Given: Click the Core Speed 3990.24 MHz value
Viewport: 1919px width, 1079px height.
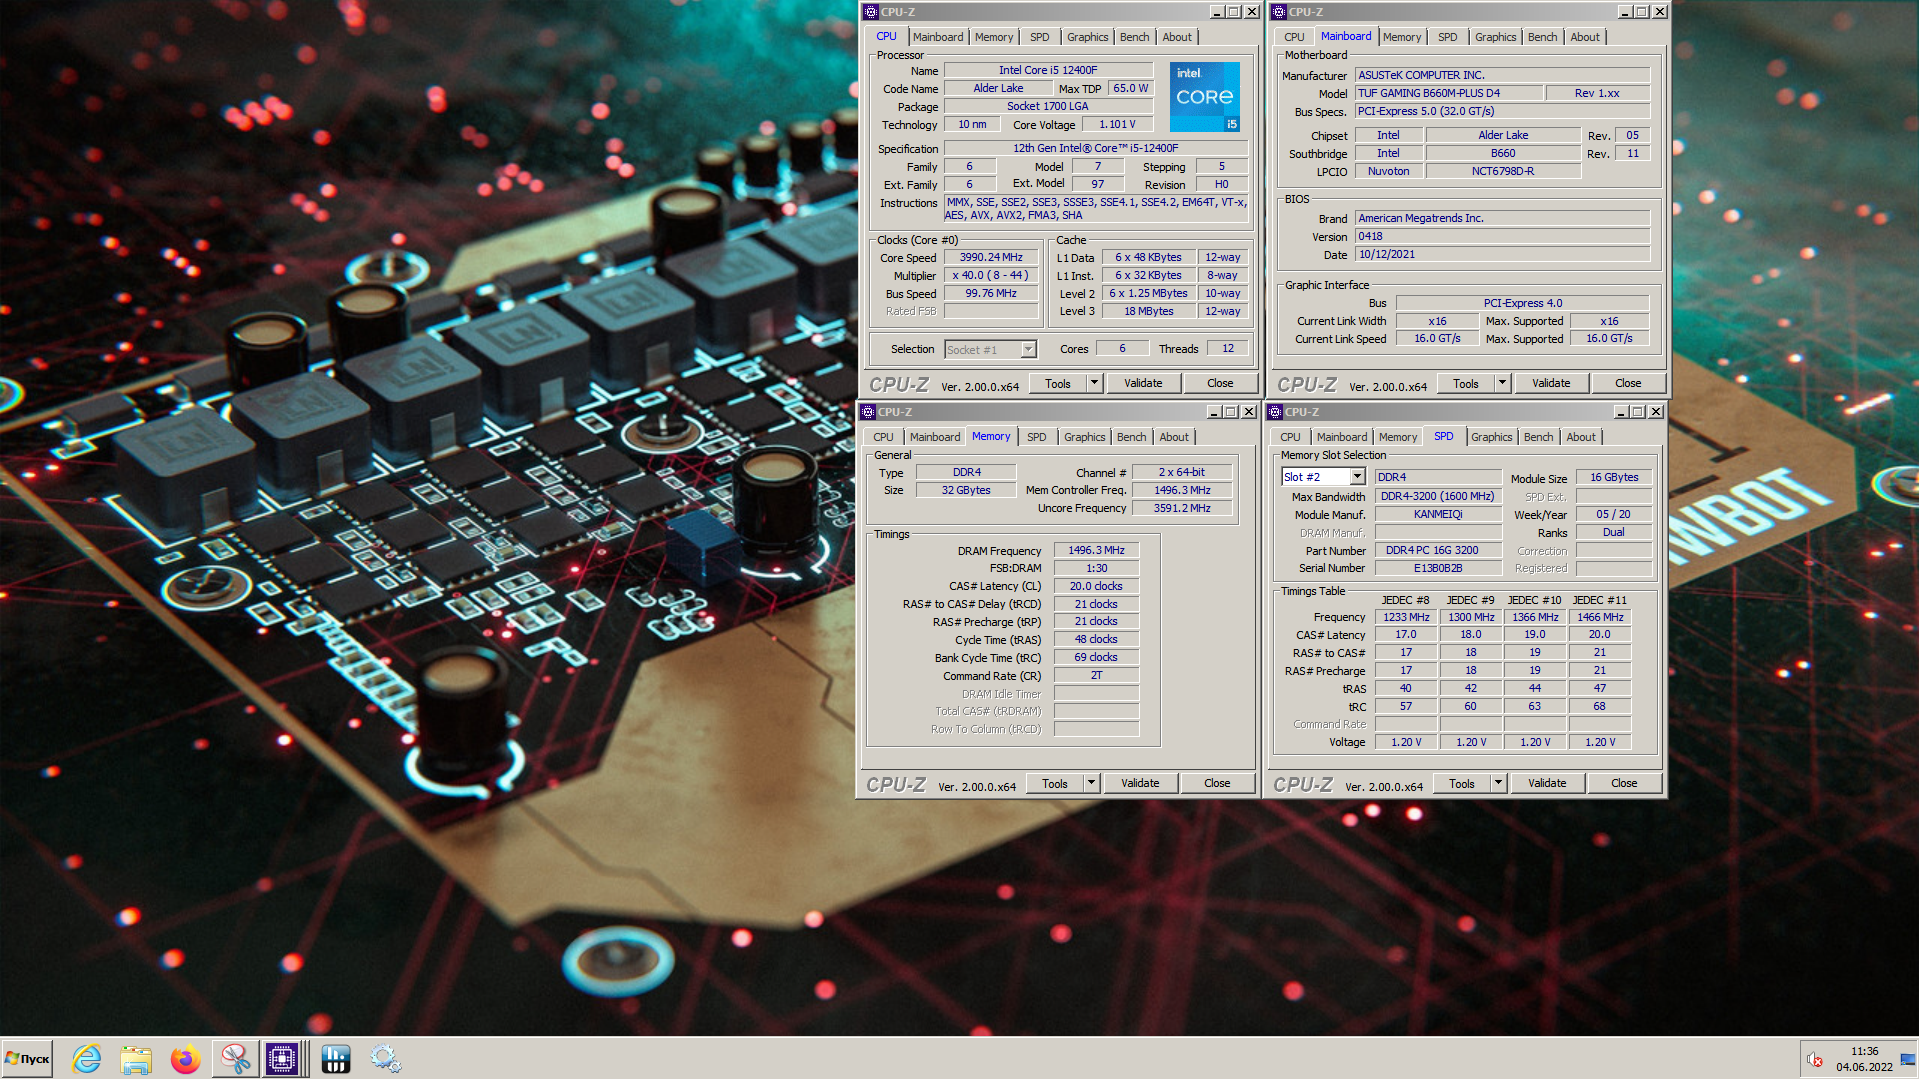Looking at the screenshot, I should tap(991, 257).
